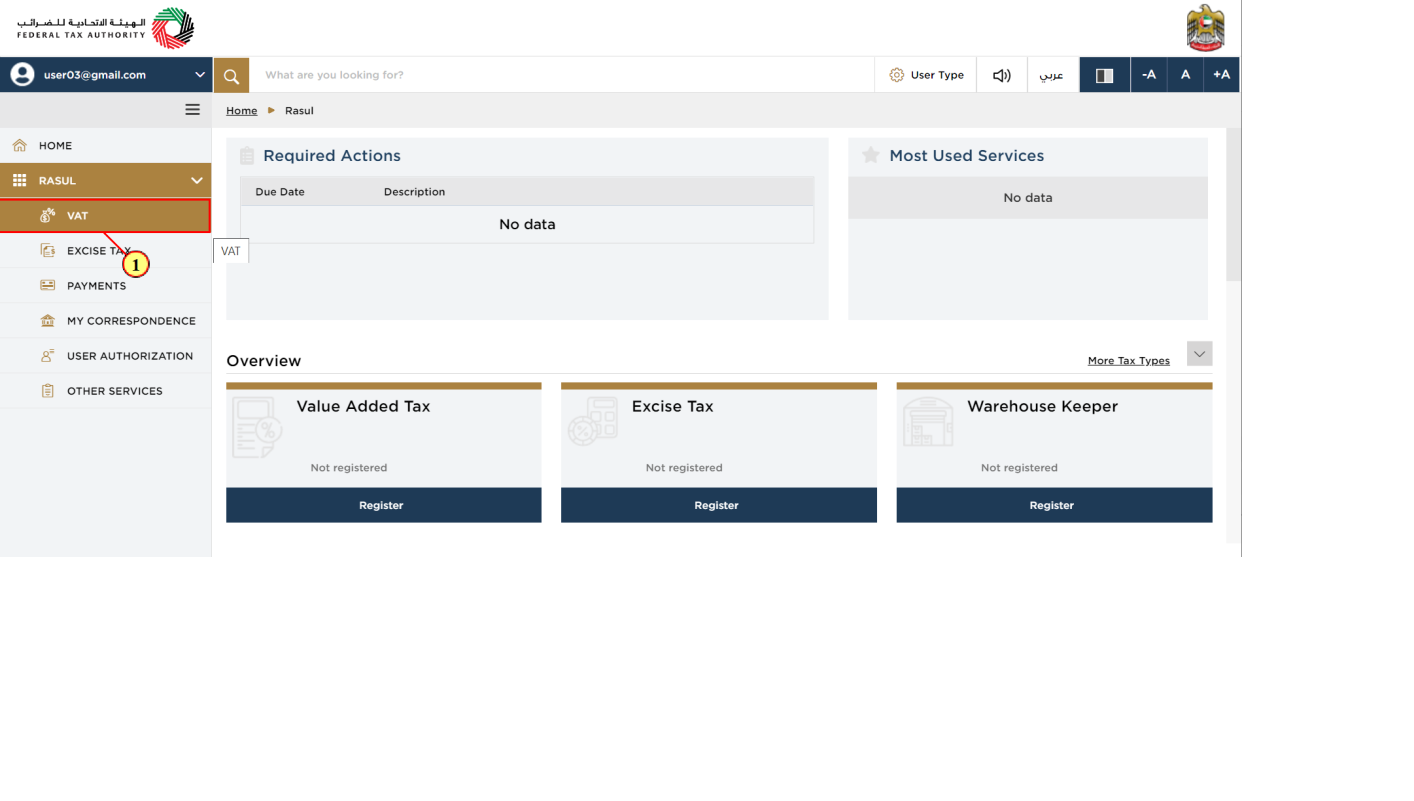Click the Warehouse Keeper card title
1414x801 pixels.
tap(1042, 407)
